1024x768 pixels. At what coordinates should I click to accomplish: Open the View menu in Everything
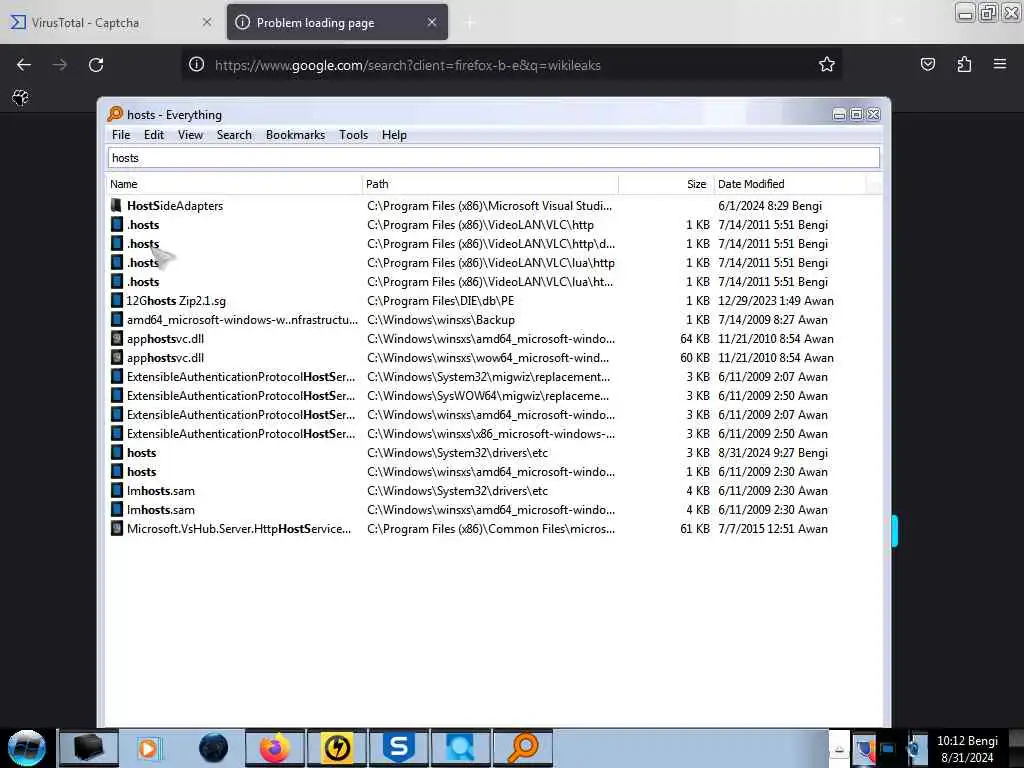click(x=190, y=135)
